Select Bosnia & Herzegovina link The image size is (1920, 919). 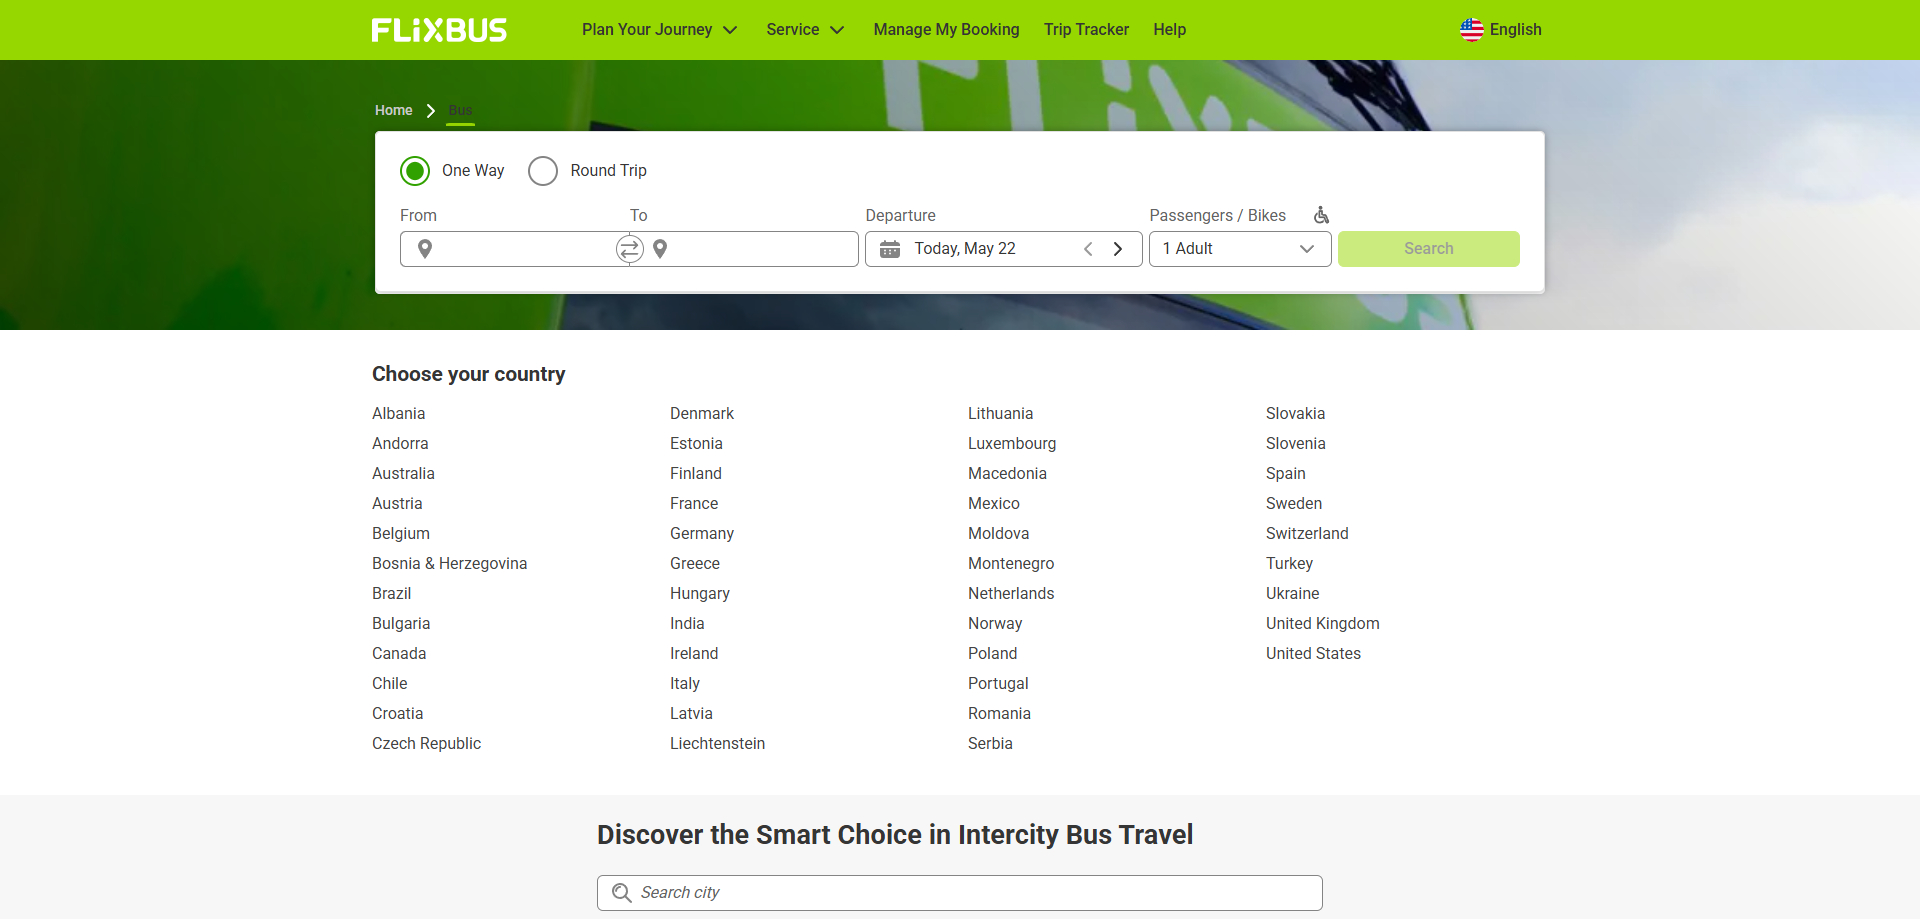tap(449, 564)
